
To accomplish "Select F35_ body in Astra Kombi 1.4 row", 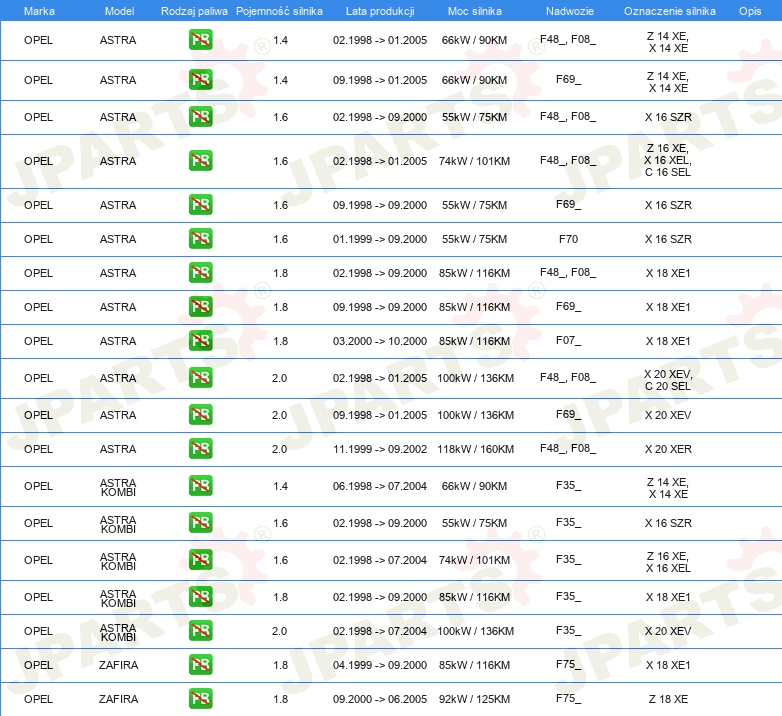I will pyautogui.click(x=569, y=486).
